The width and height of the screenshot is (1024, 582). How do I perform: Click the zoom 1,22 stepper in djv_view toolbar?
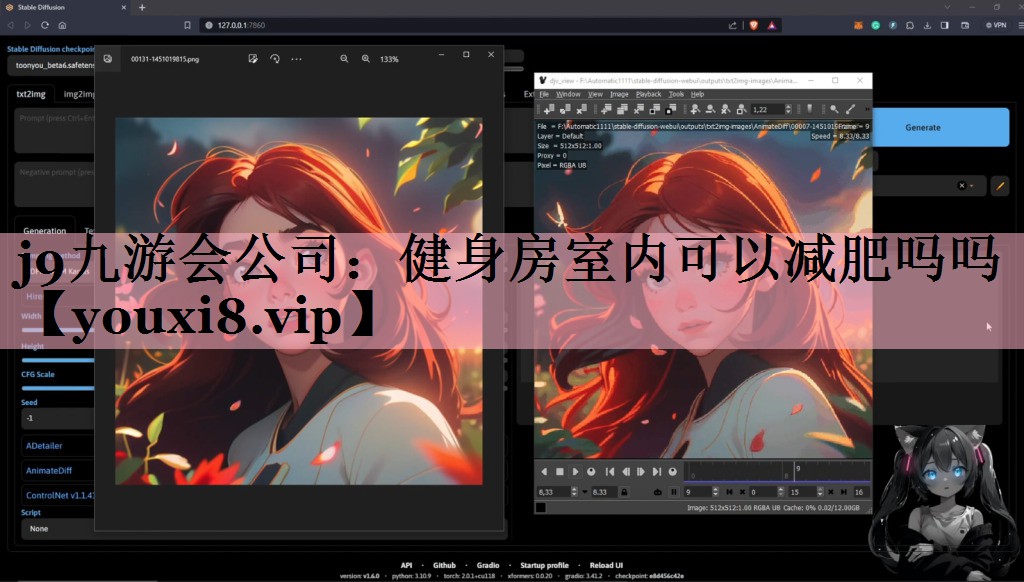(x=789, y=109)
